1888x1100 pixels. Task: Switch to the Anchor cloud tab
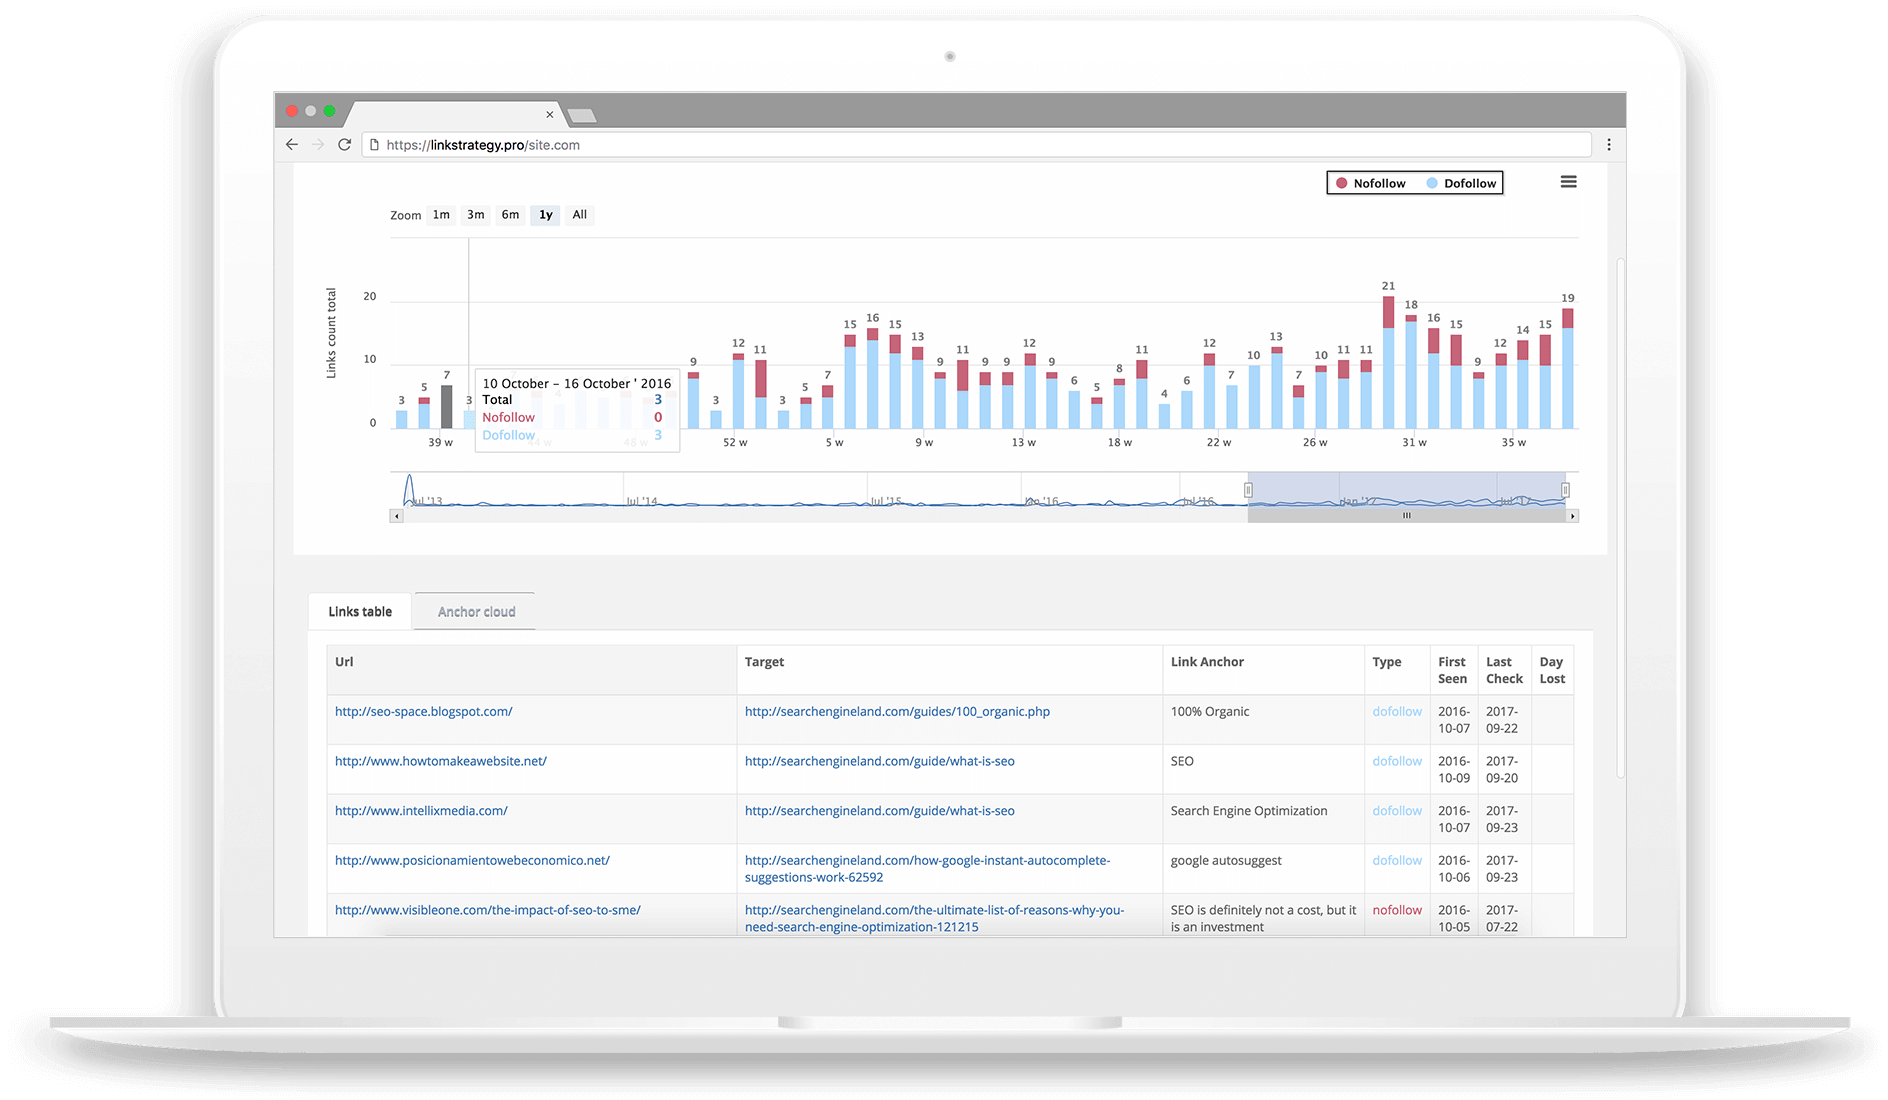(476, 612)
